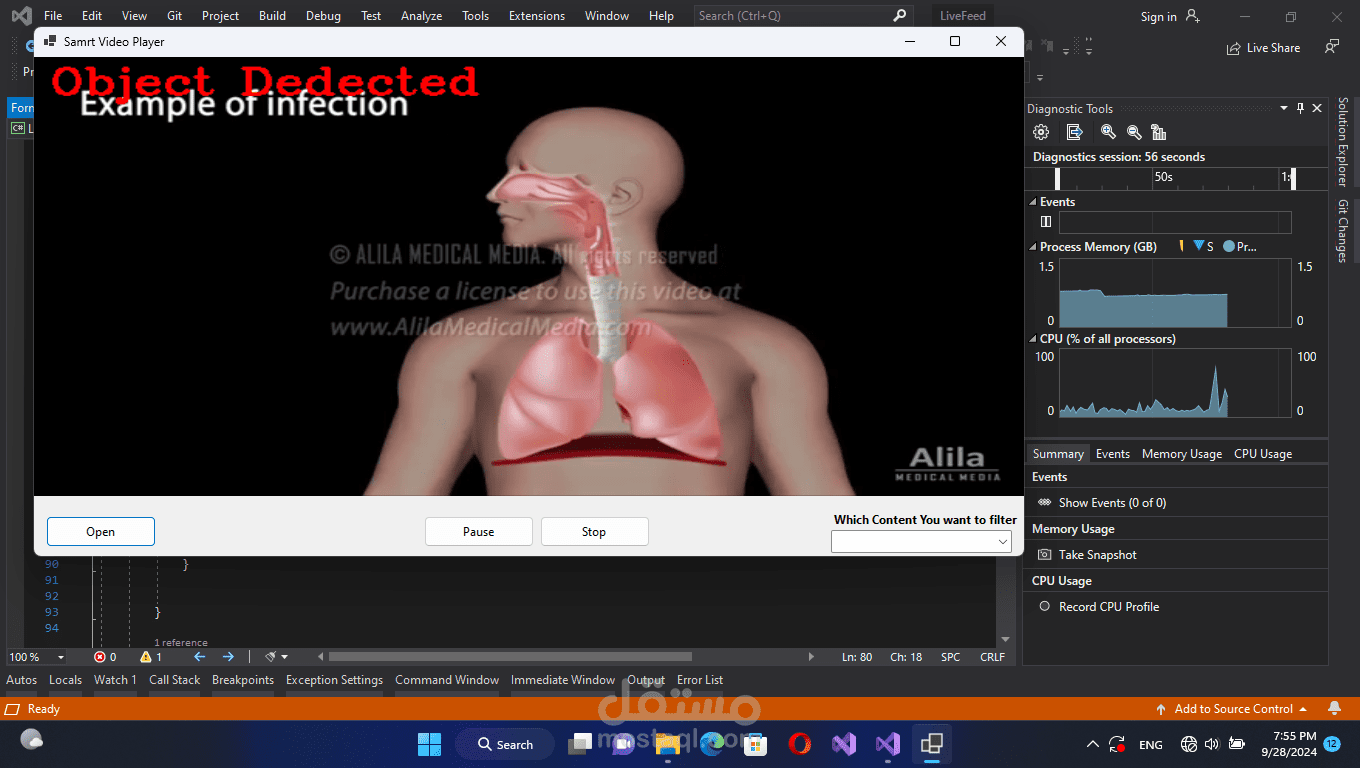Open the notifications bell in status bar
Image resolution: width=1360 pixels, height=768 pixels.
1334,708
